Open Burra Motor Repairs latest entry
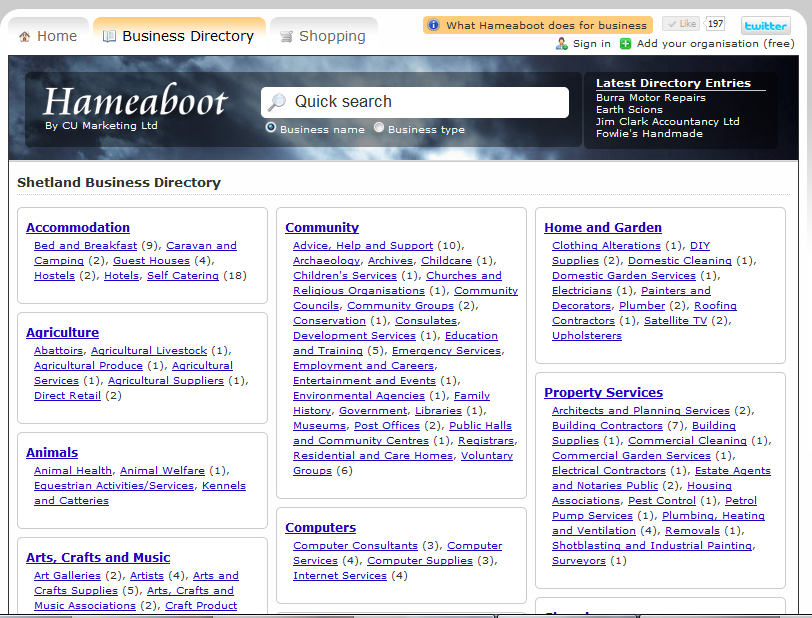 point(650,97)
